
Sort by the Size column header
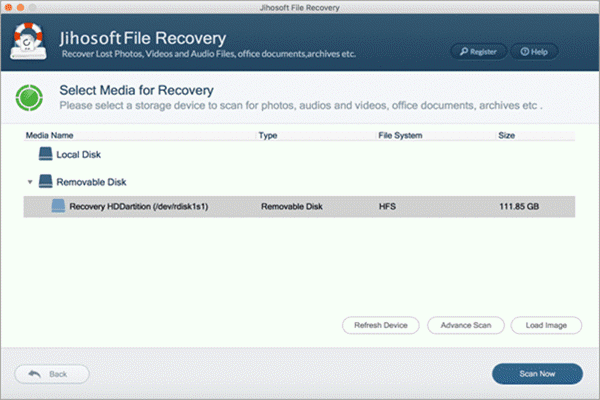tap(535, 136)
